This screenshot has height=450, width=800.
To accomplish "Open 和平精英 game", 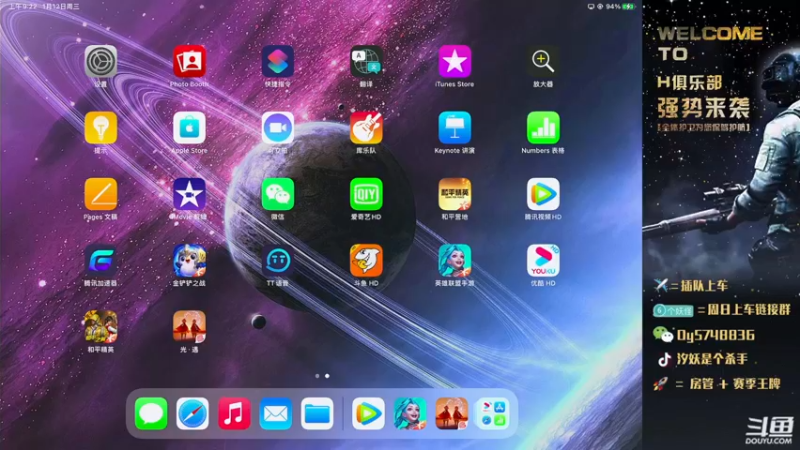I will (101, 327).
